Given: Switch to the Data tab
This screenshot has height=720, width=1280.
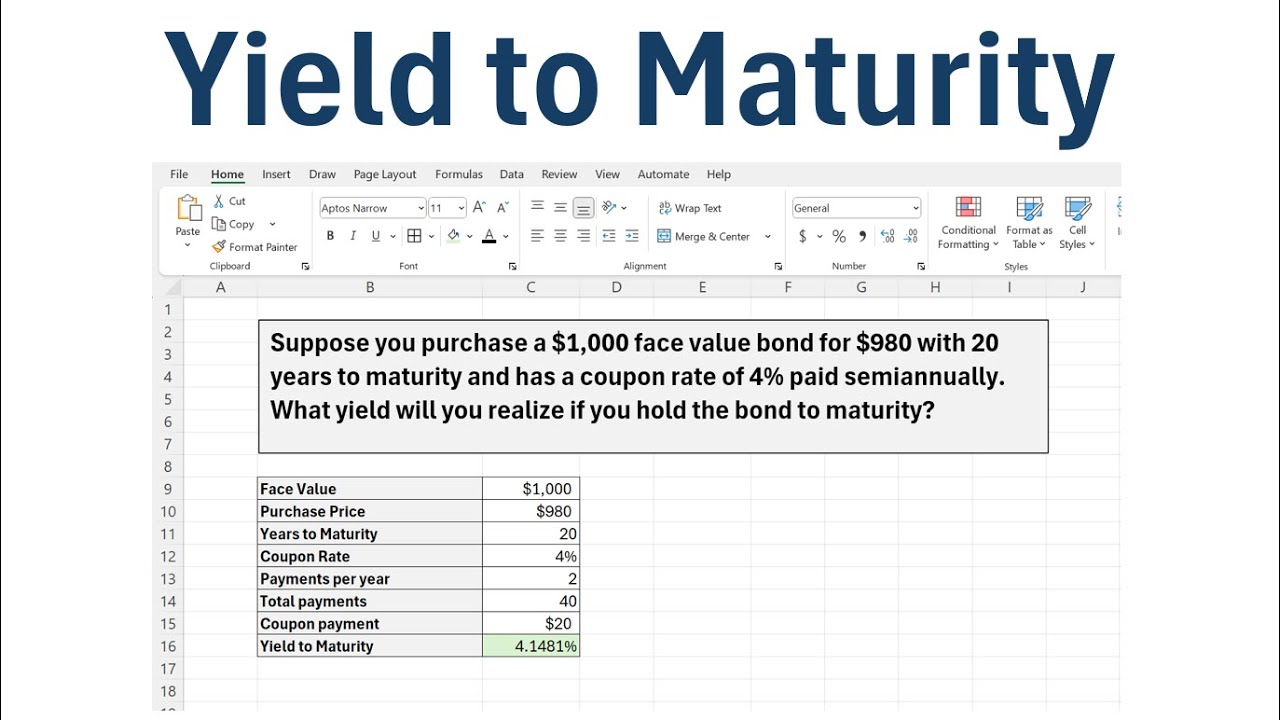Looking at the screenshot, I should tap(512, 174).
